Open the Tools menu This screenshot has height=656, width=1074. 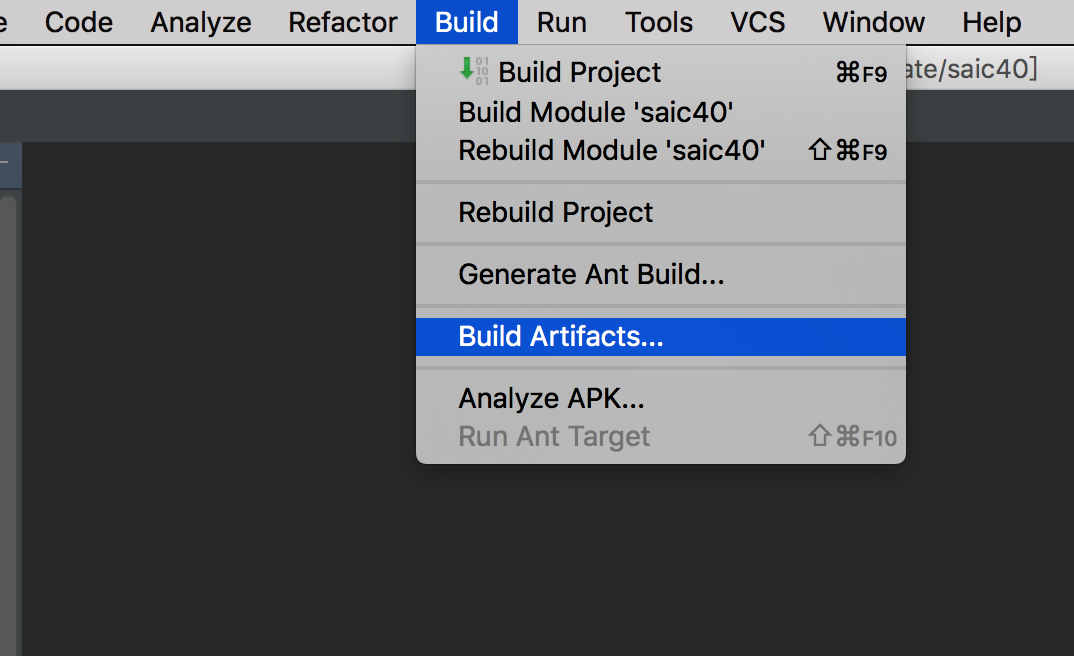coord(659,22)
